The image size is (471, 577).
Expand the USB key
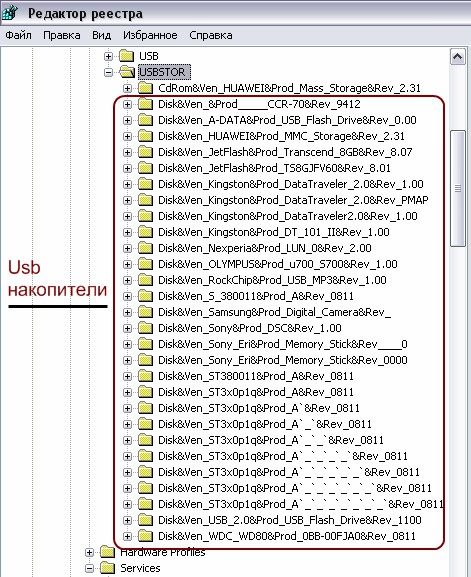click(108, 56)
